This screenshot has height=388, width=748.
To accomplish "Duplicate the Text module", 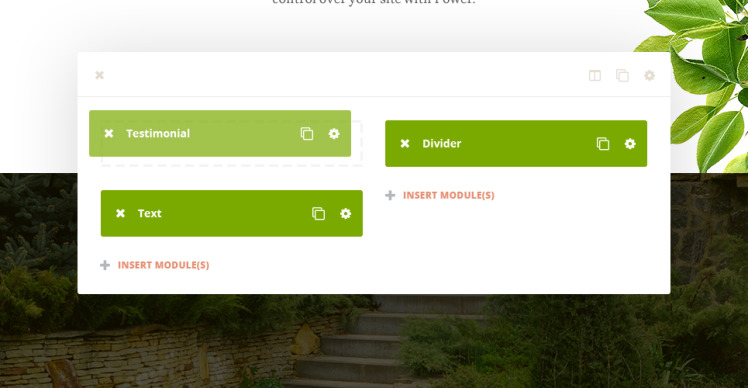I will click(319, 213).
